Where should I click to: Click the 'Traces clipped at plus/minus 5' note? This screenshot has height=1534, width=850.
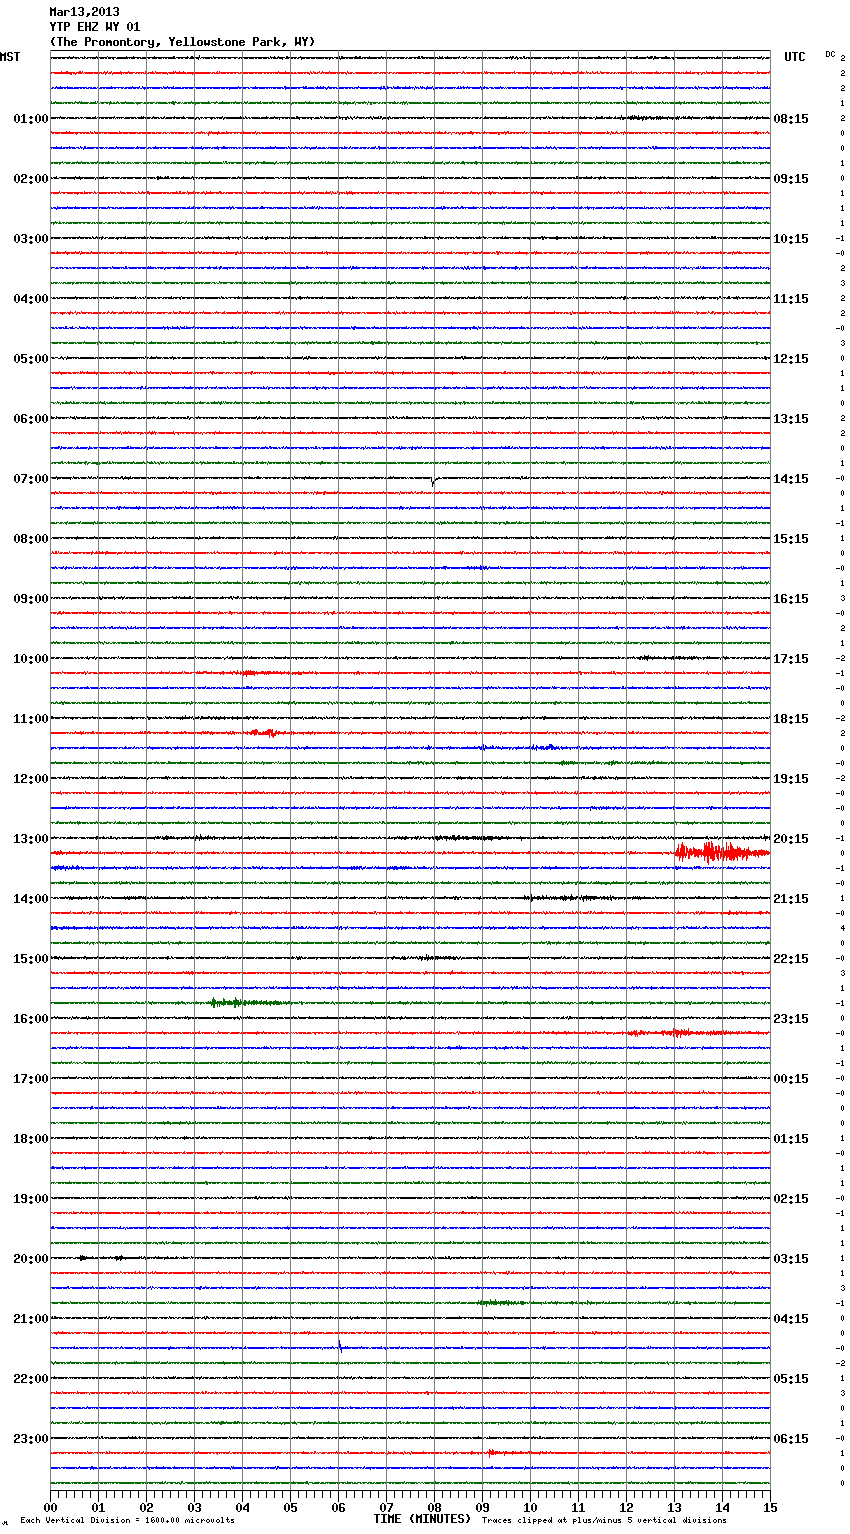(604, 1521)
